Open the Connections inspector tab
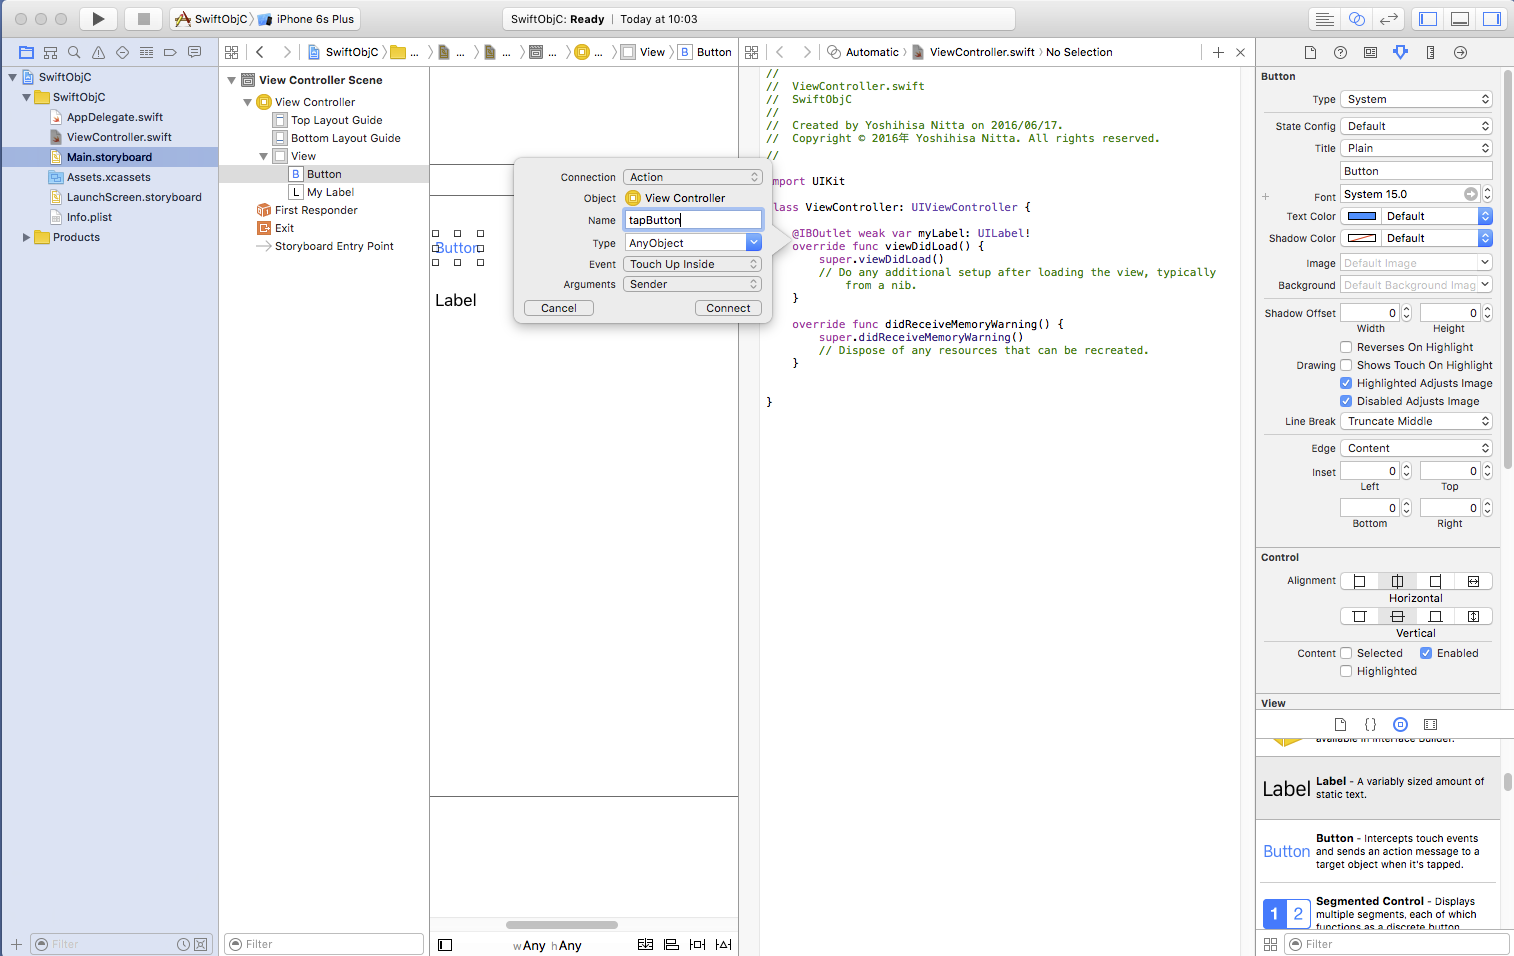 (1460, 52)
